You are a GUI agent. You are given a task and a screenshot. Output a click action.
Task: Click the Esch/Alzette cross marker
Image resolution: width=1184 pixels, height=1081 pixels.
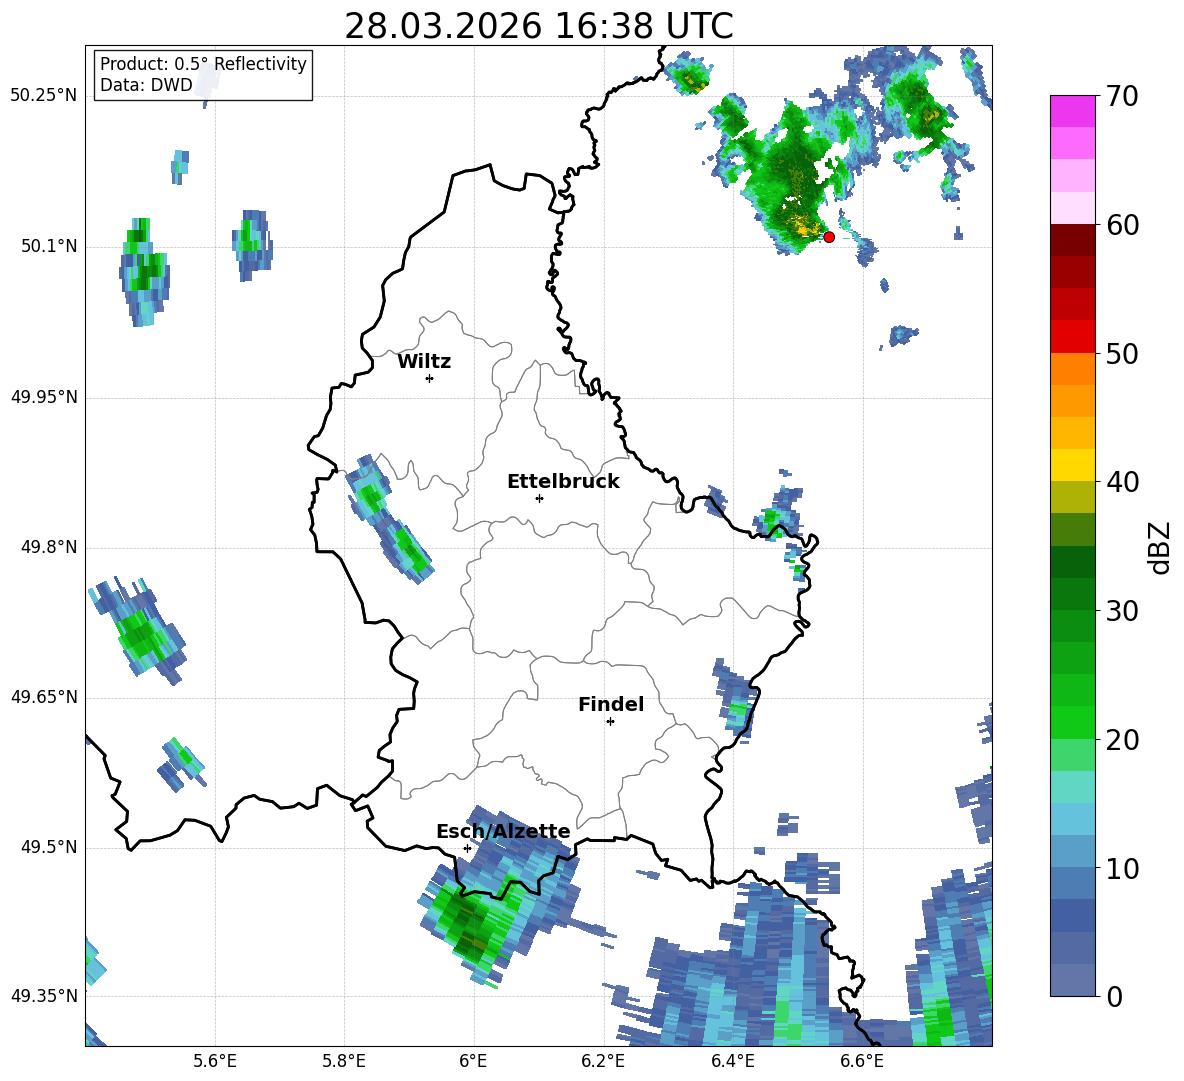[467, 848]
